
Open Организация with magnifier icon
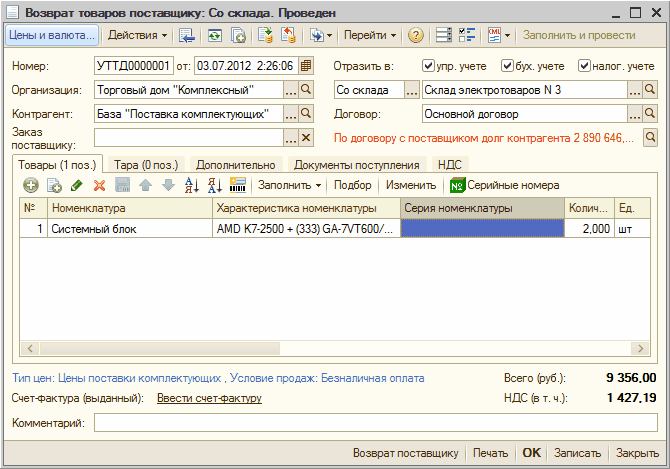[x=306, y=90]
